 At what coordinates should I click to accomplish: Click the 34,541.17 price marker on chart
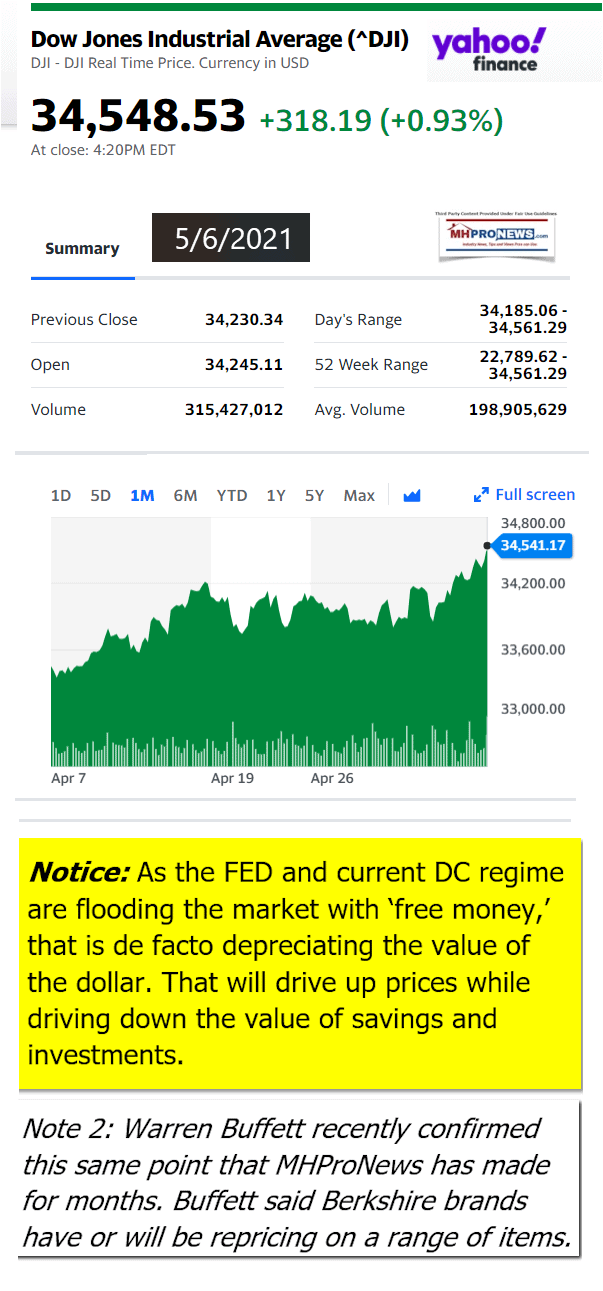click(x=534, y=545)
